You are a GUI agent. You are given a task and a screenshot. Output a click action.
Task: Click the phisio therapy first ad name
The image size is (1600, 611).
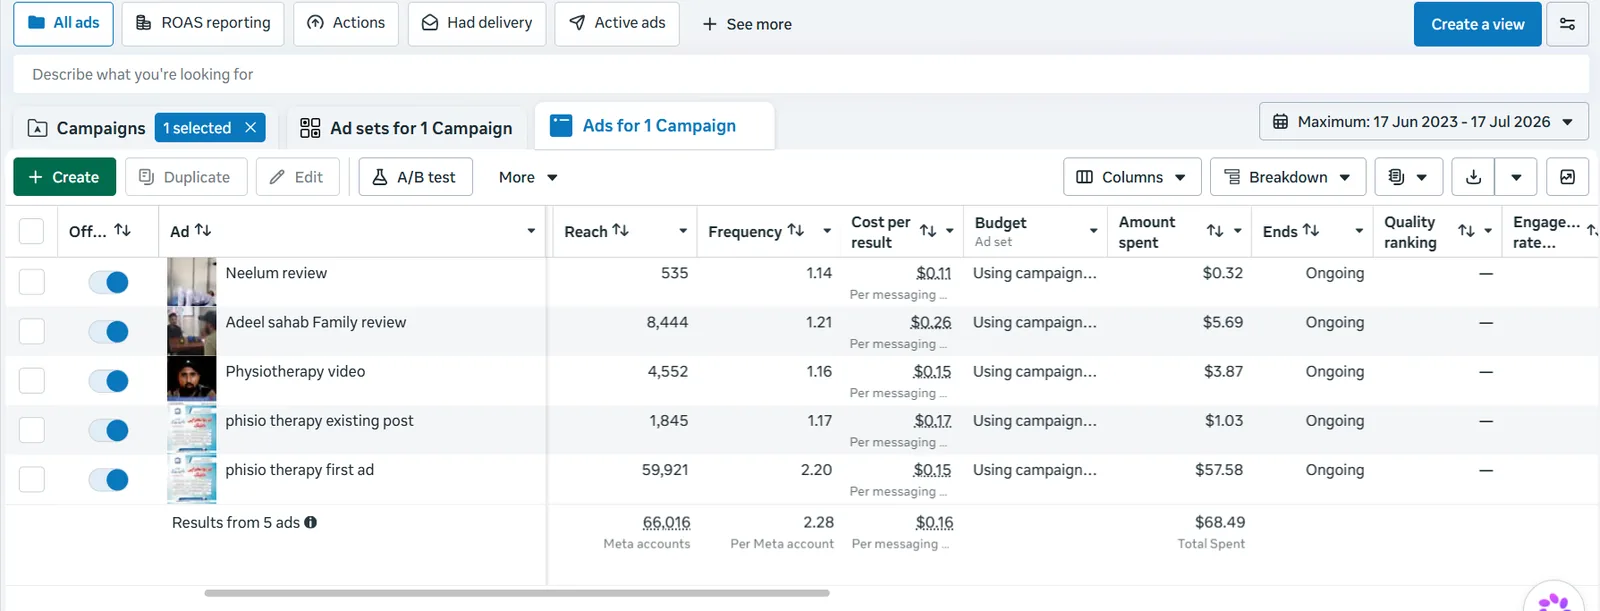299,470
